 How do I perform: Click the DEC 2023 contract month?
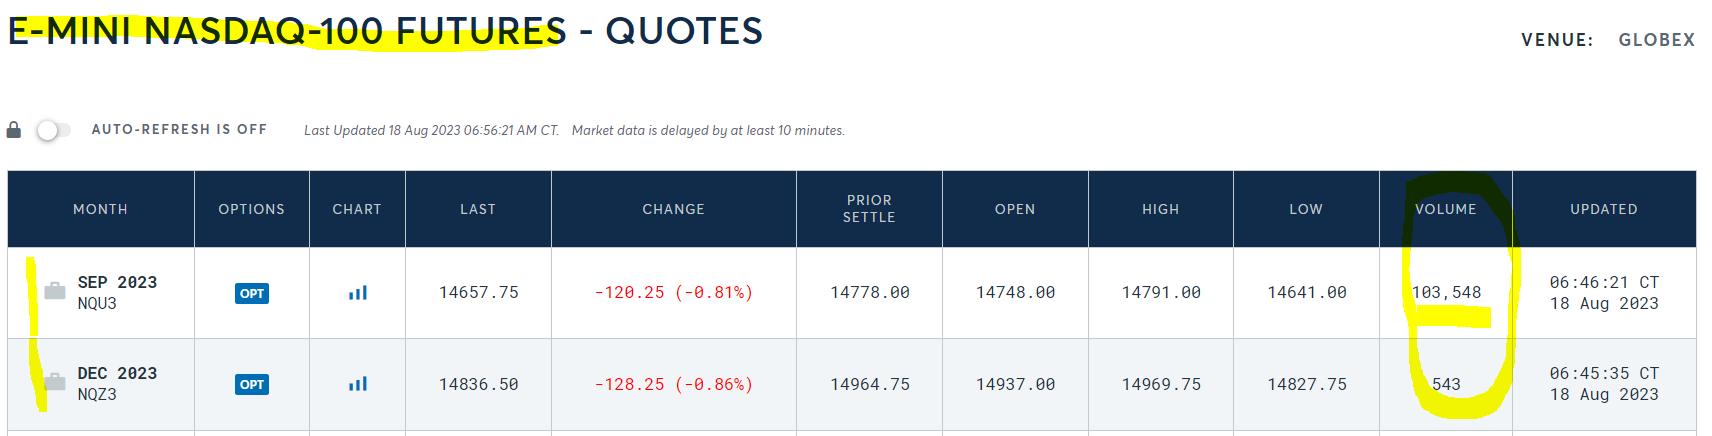coord(117,374)
